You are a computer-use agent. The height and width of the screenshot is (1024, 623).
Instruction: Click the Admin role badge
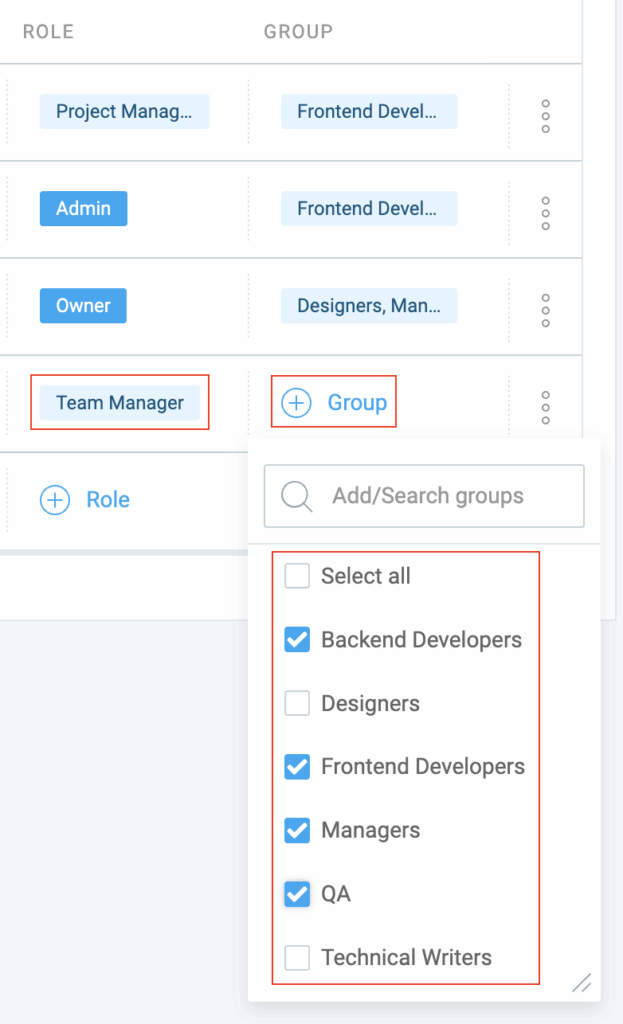(84, 208)
